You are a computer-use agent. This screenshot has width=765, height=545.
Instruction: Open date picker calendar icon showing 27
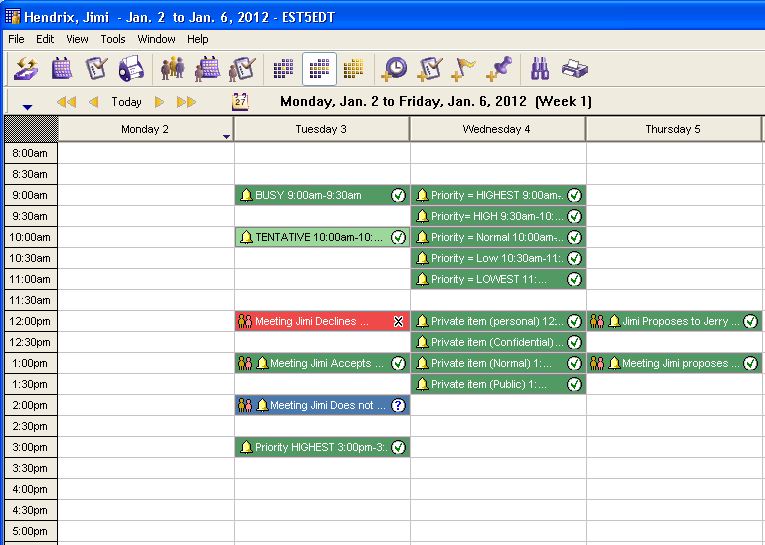[240, 101]
